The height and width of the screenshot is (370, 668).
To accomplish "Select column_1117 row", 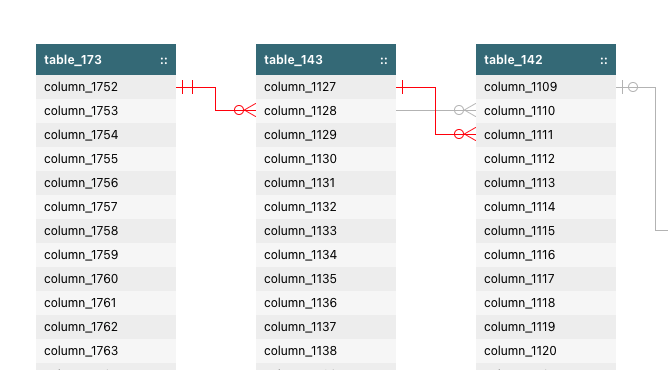I will (546, 279).
